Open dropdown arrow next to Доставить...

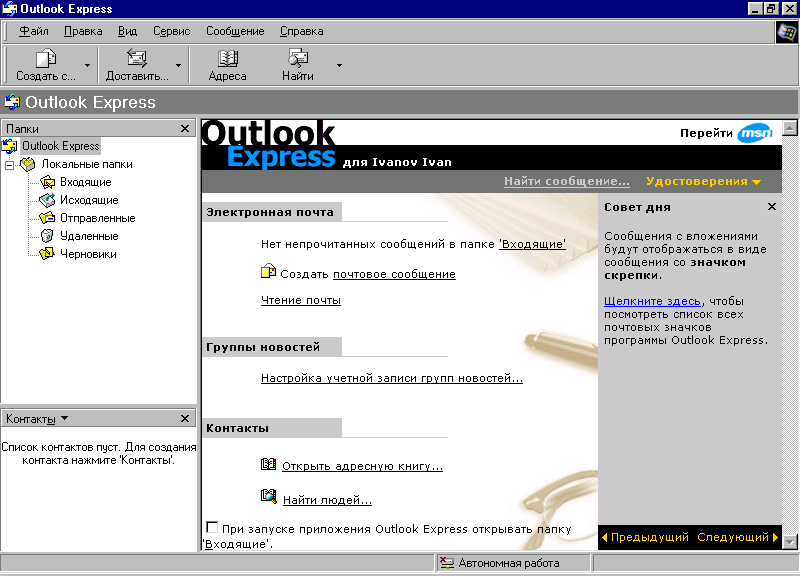178,65
